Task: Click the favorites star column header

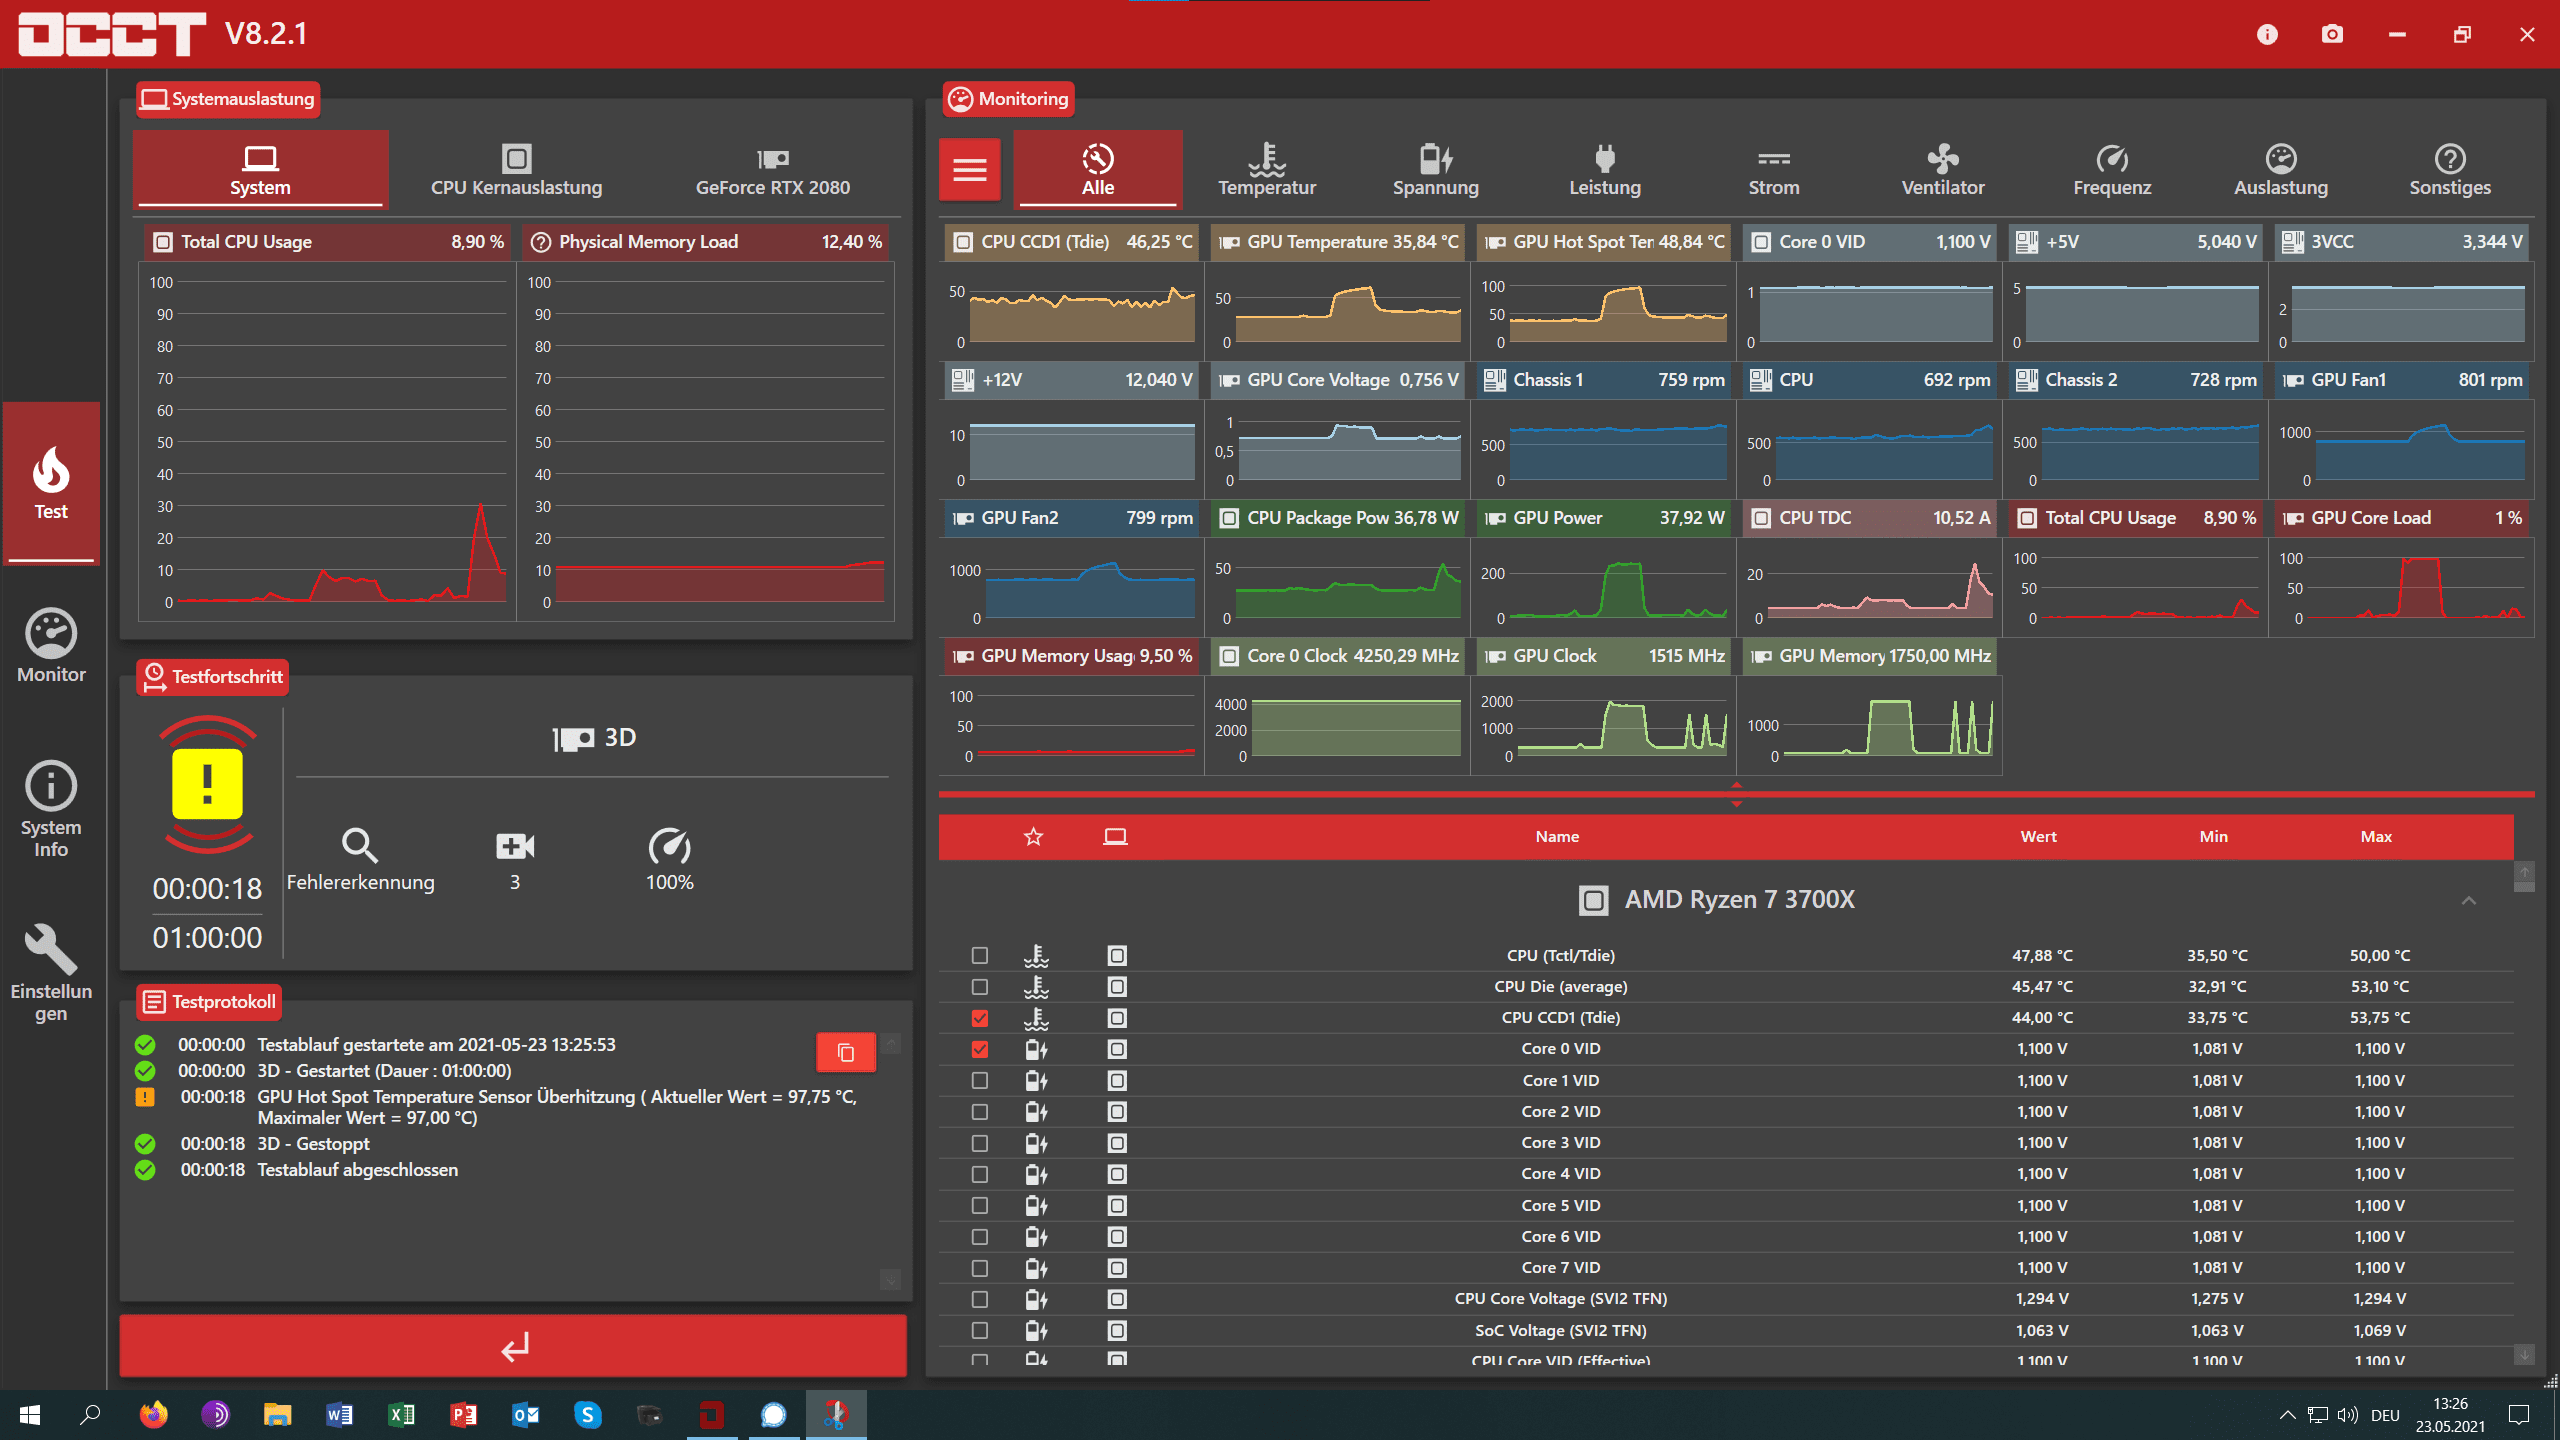Action: 1033,836
